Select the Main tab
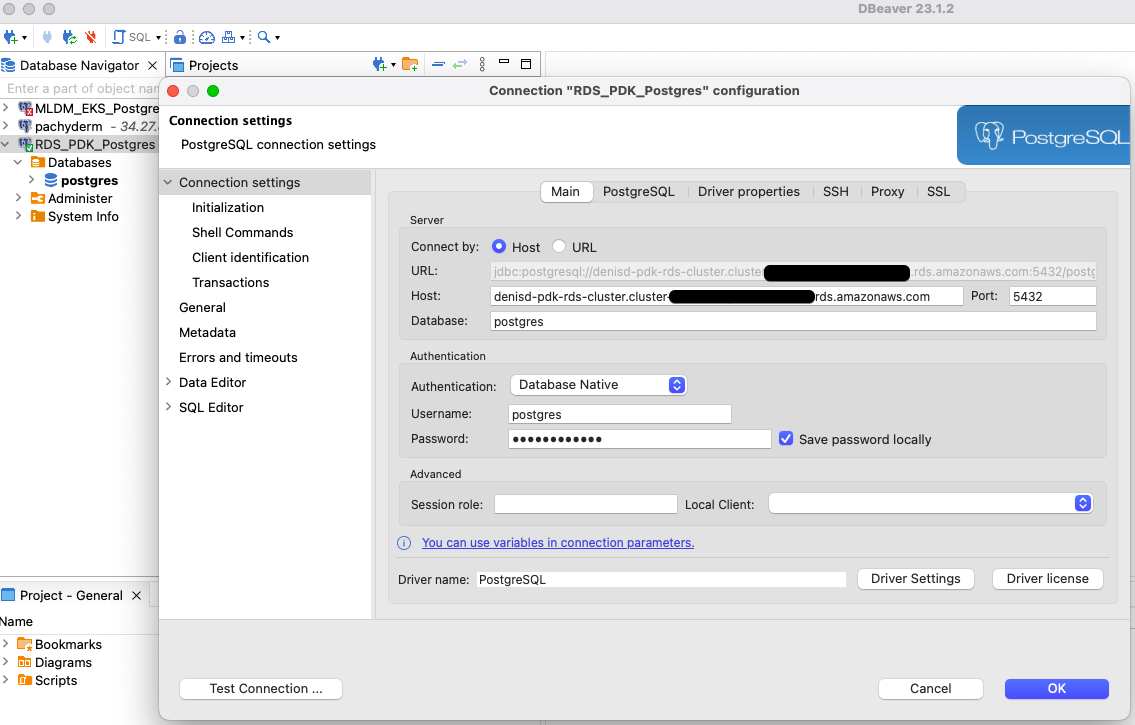Viewport: 1135px width, 725px height. click(565, 192)
